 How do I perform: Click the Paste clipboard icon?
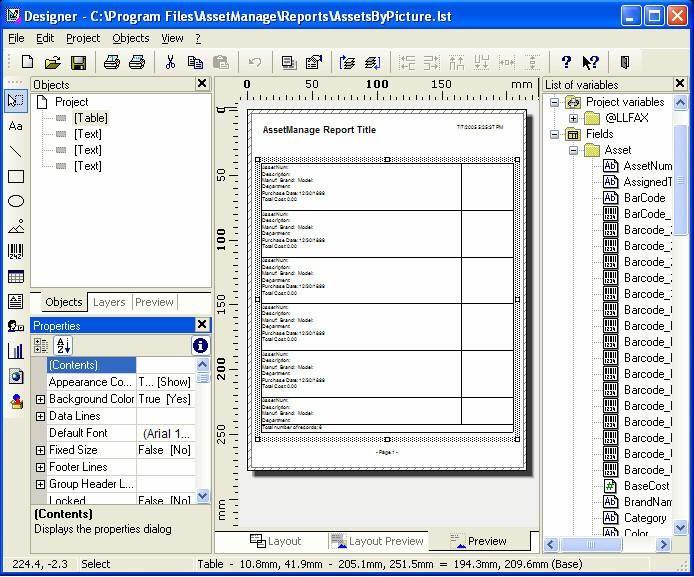[221, 62]
